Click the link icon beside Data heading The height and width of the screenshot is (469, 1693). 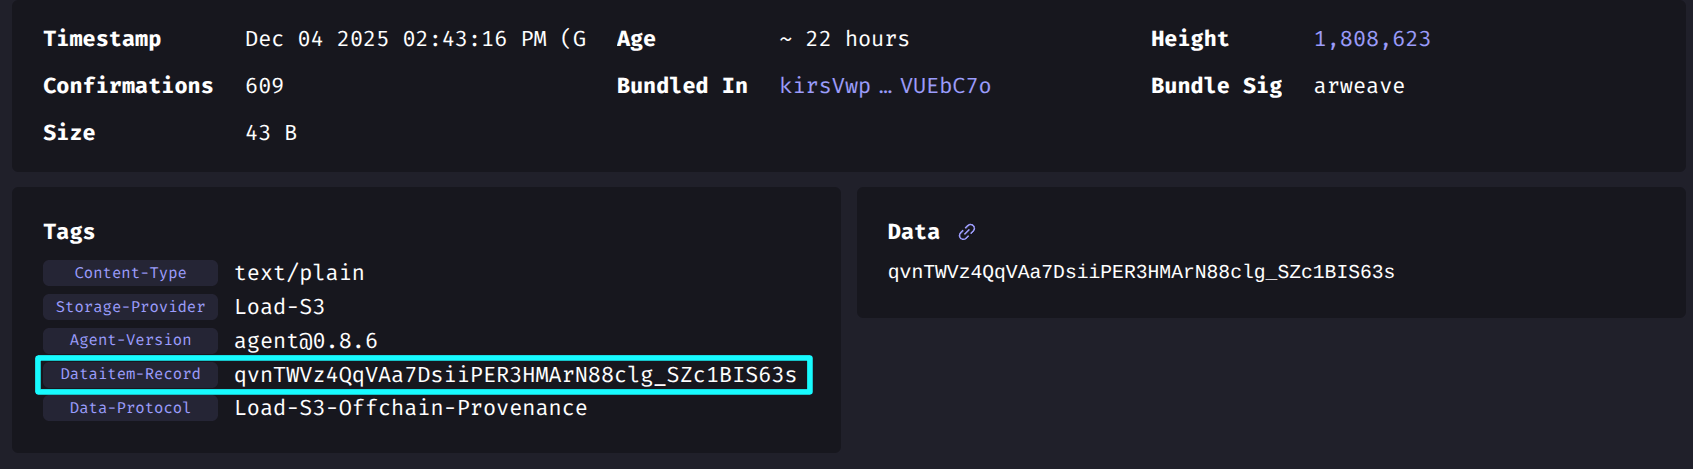[x=966, y=232]
